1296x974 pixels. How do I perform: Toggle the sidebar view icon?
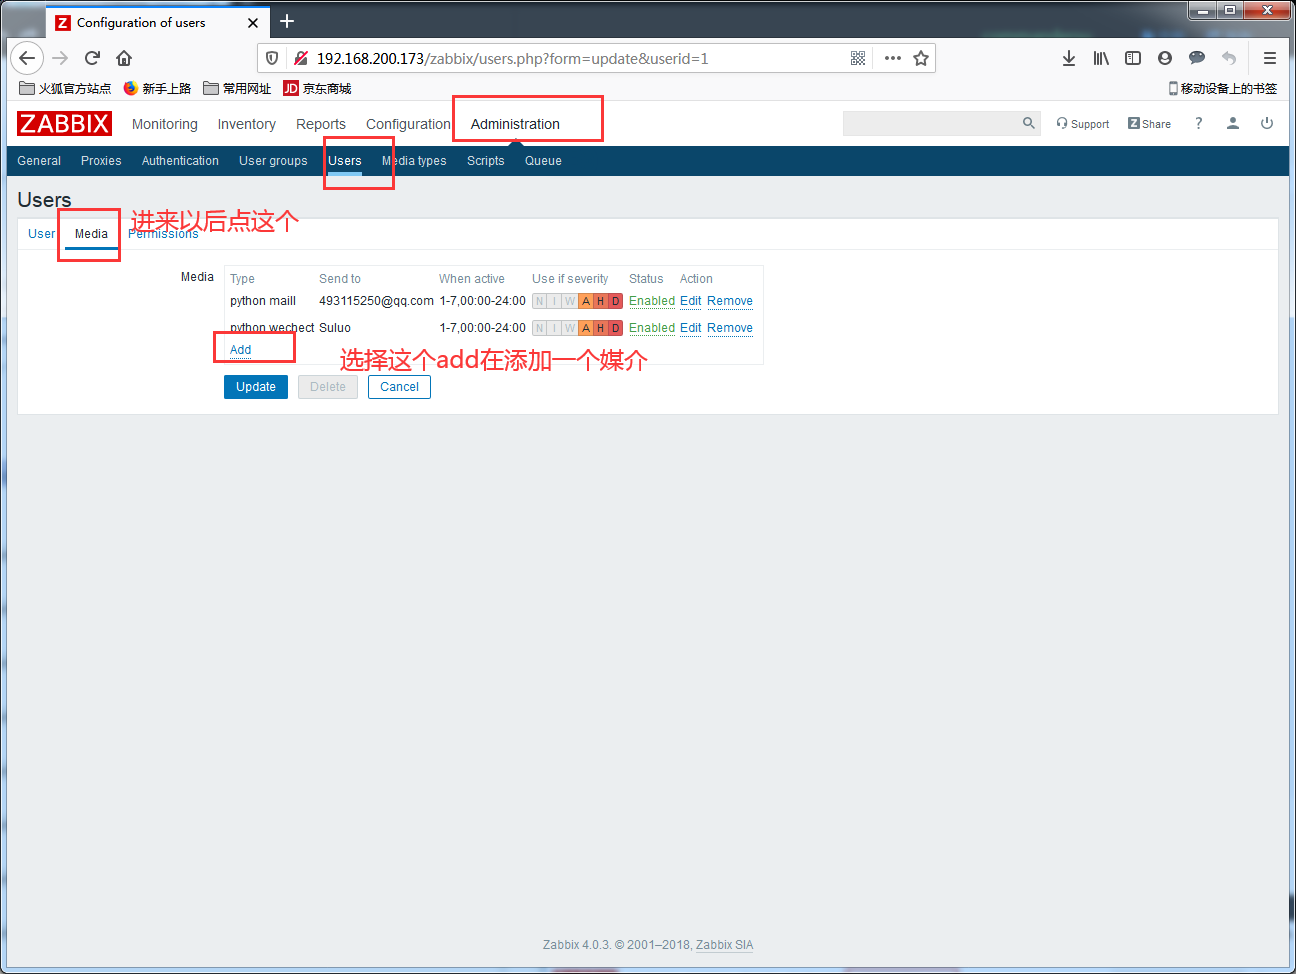[1133, 58]
